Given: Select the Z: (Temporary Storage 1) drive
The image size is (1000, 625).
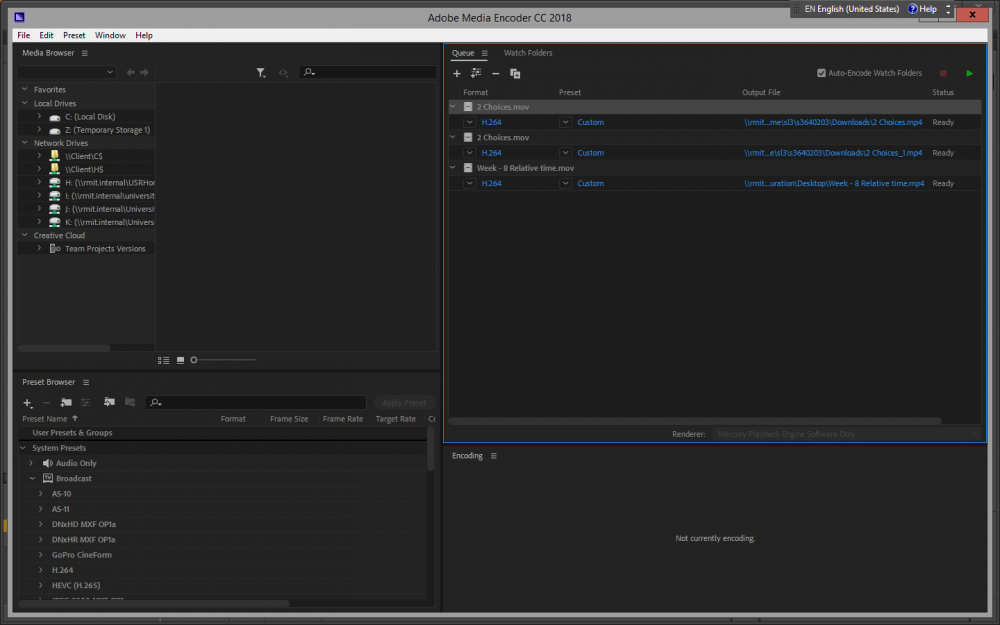Looking at the screenshot, I should (107, 130).
